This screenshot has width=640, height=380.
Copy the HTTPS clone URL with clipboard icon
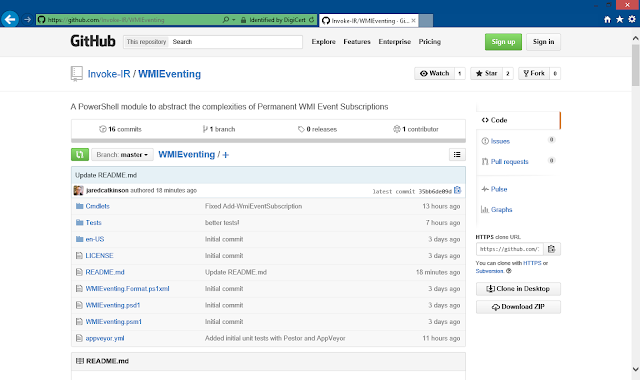[551, 249]
